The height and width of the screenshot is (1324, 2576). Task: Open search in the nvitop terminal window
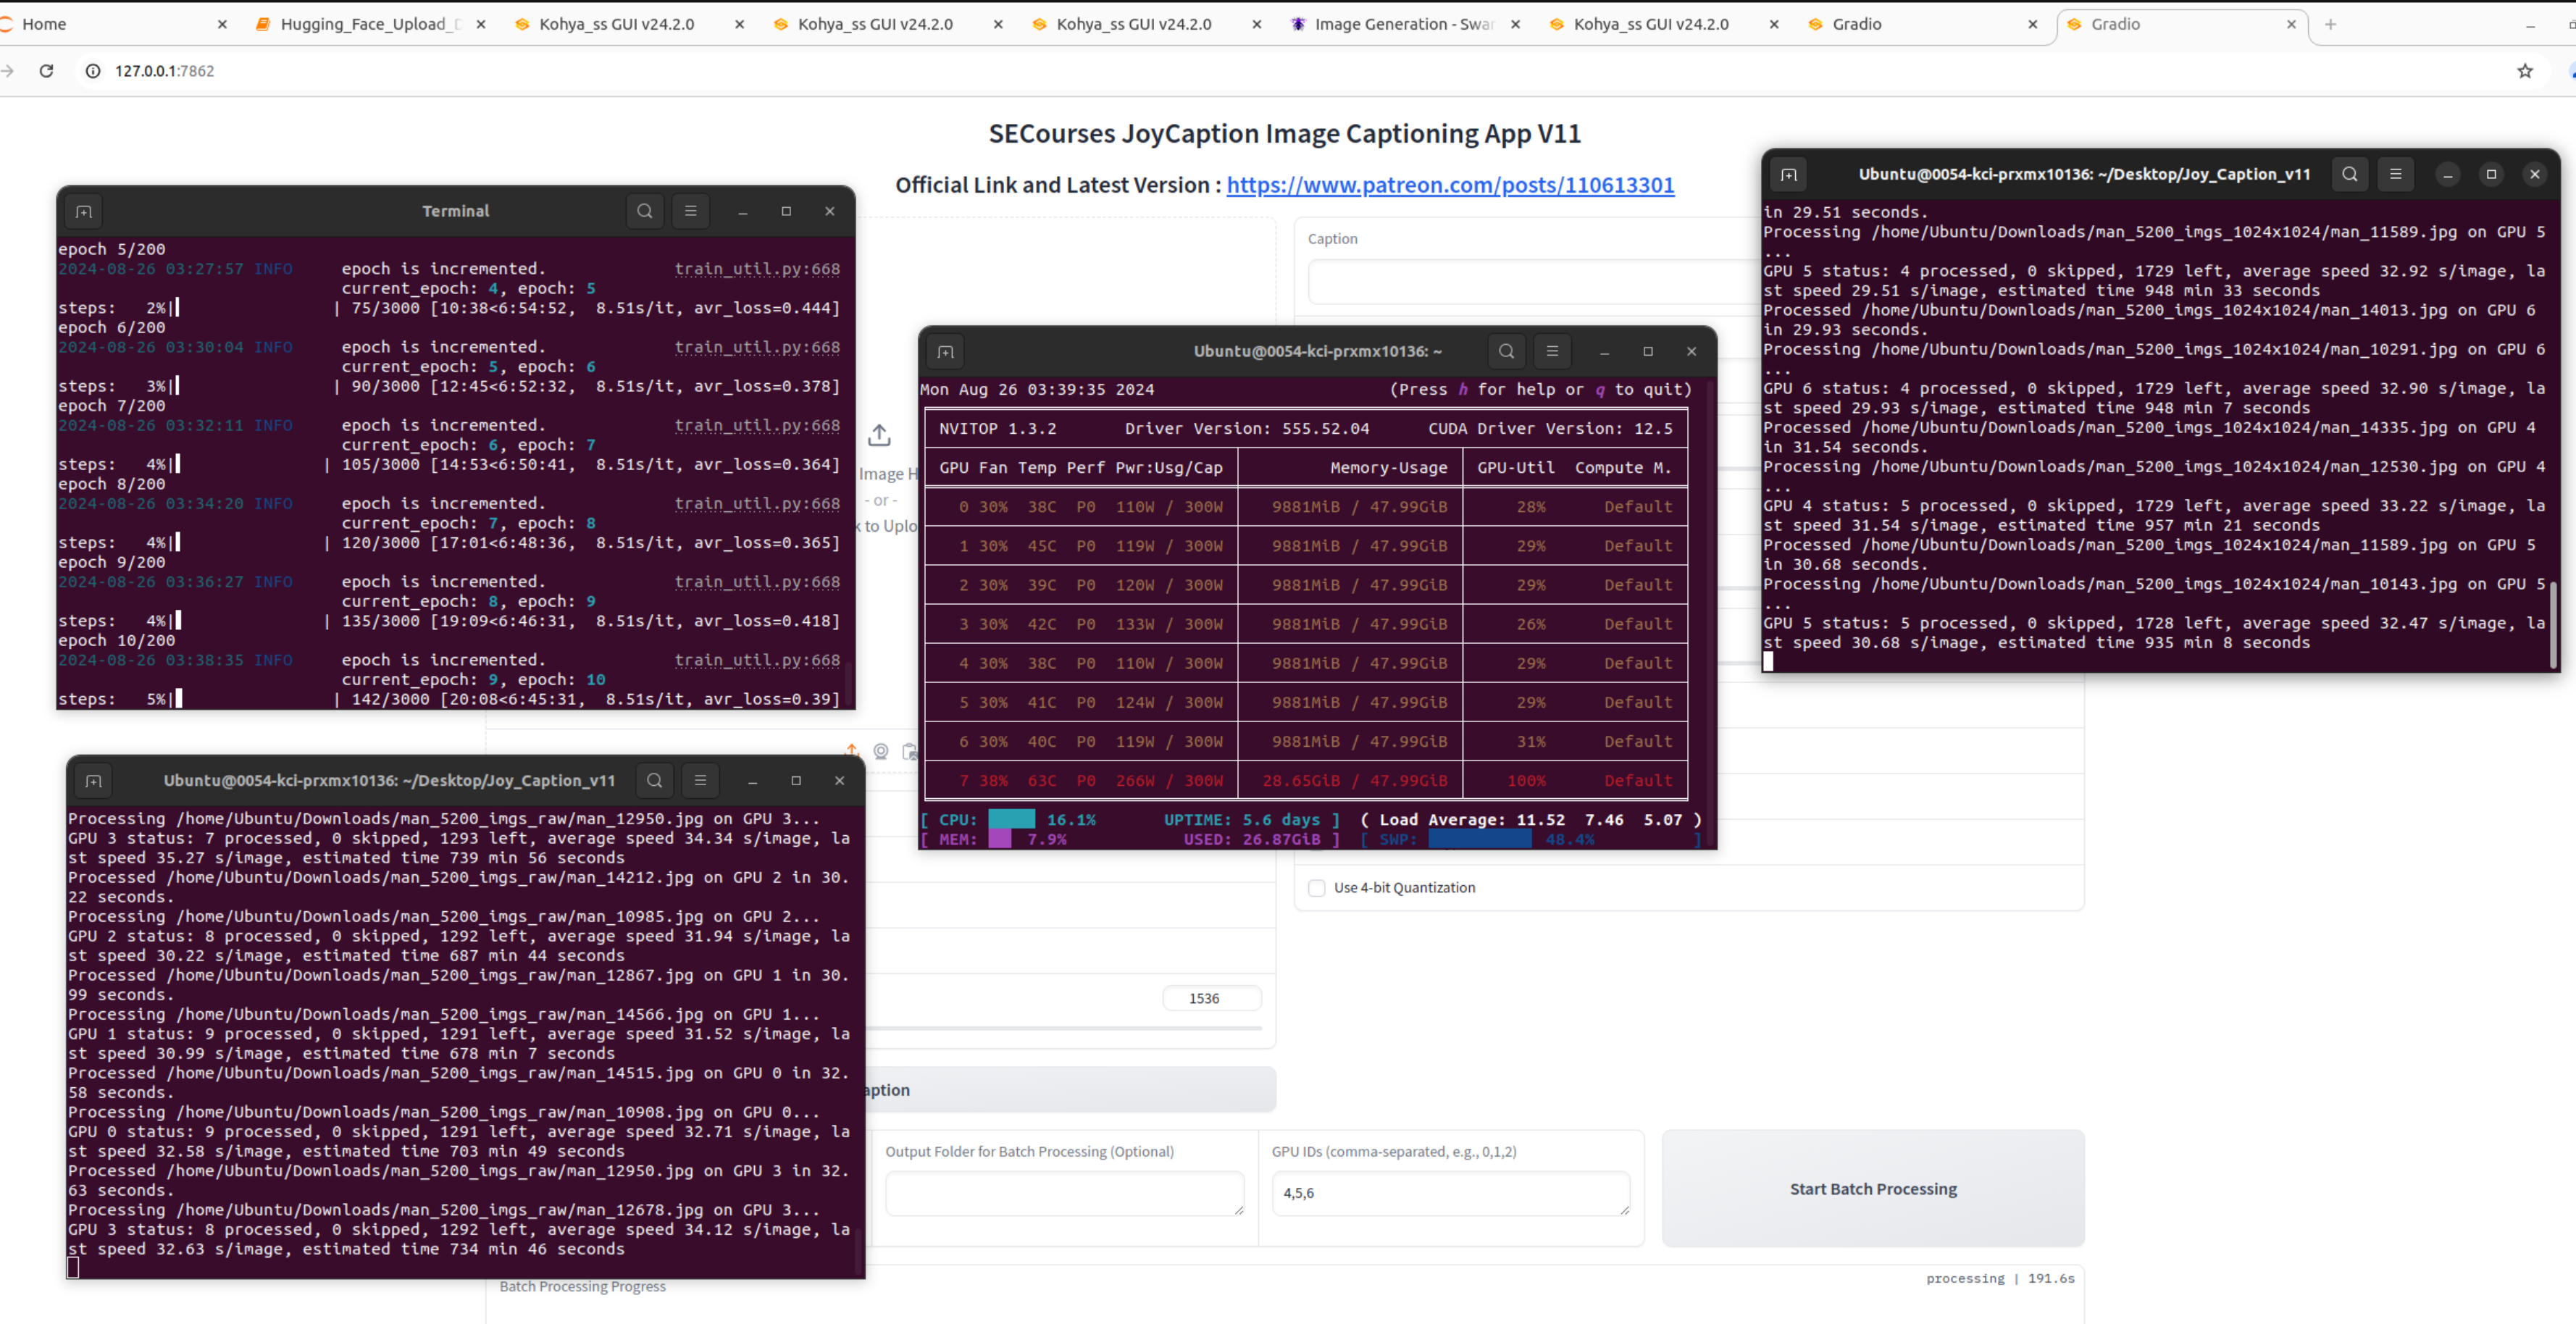[x=1506, y=351]
